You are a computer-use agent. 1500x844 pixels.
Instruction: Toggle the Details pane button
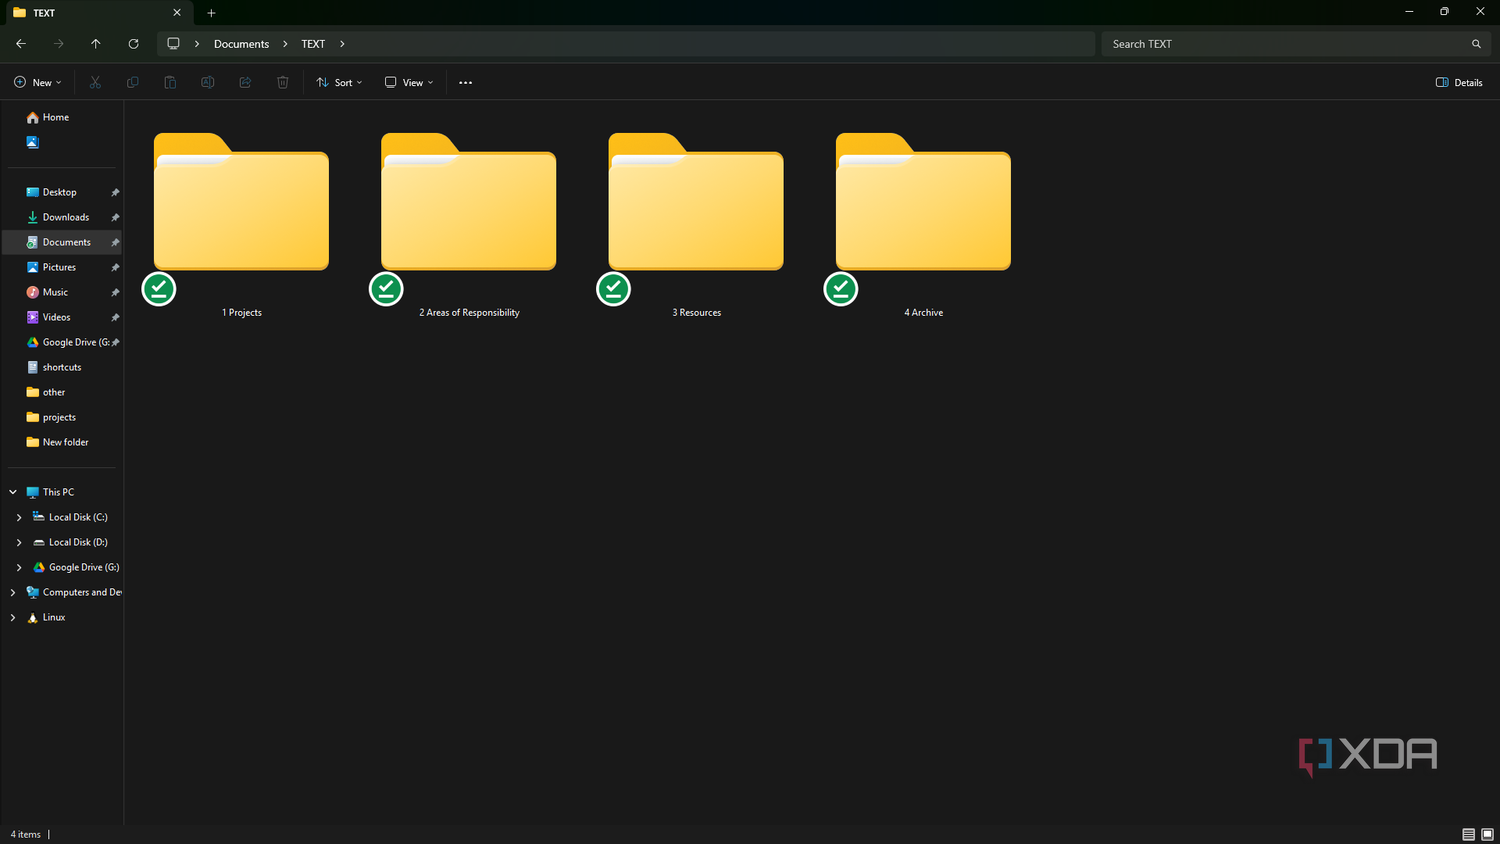pyautogui.click(x=1459, y=82)
